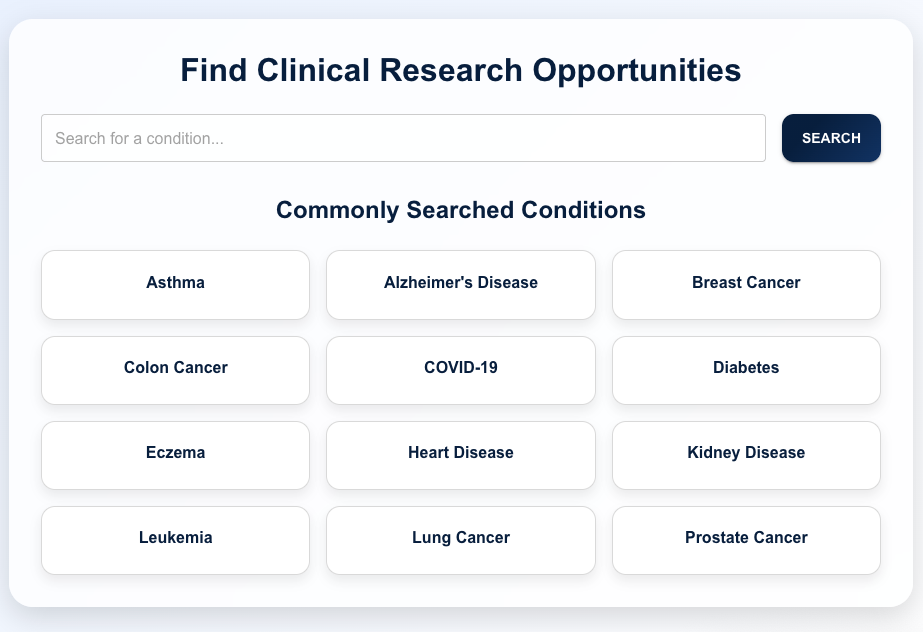
Task: Browse trials for Diabetes
Action: 746,369
